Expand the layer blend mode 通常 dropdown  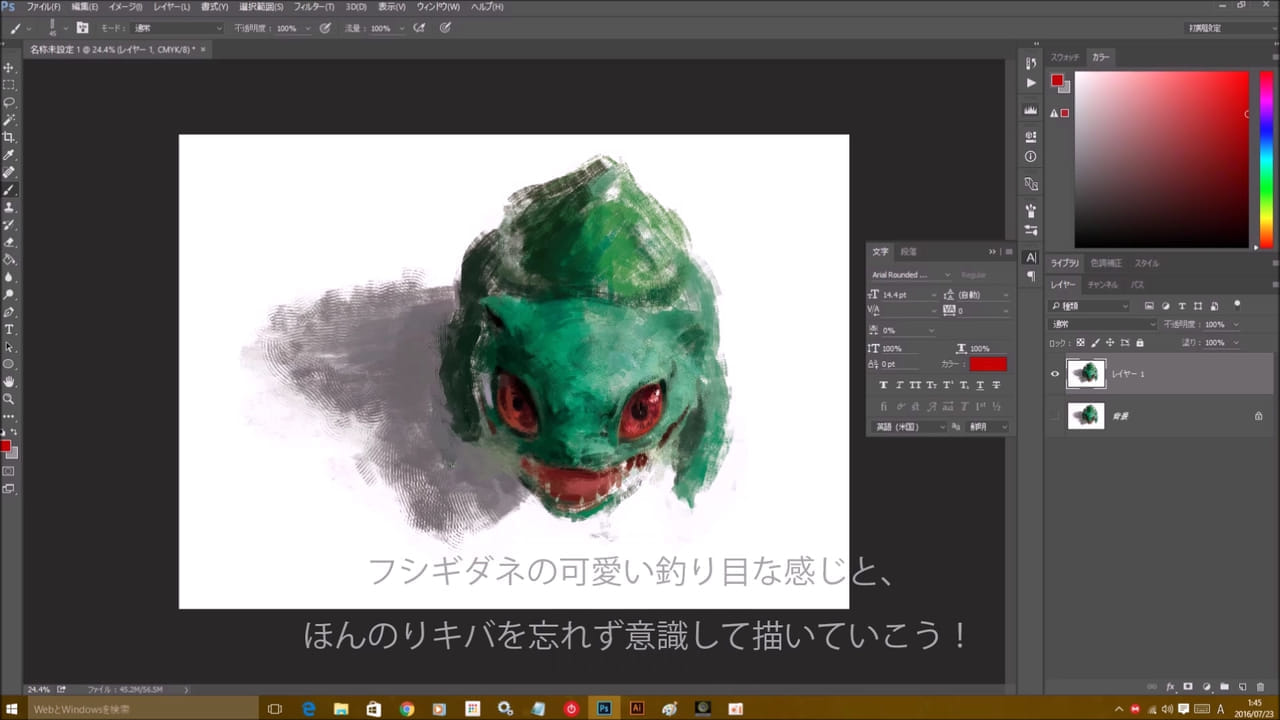[x=1103, y=324]
